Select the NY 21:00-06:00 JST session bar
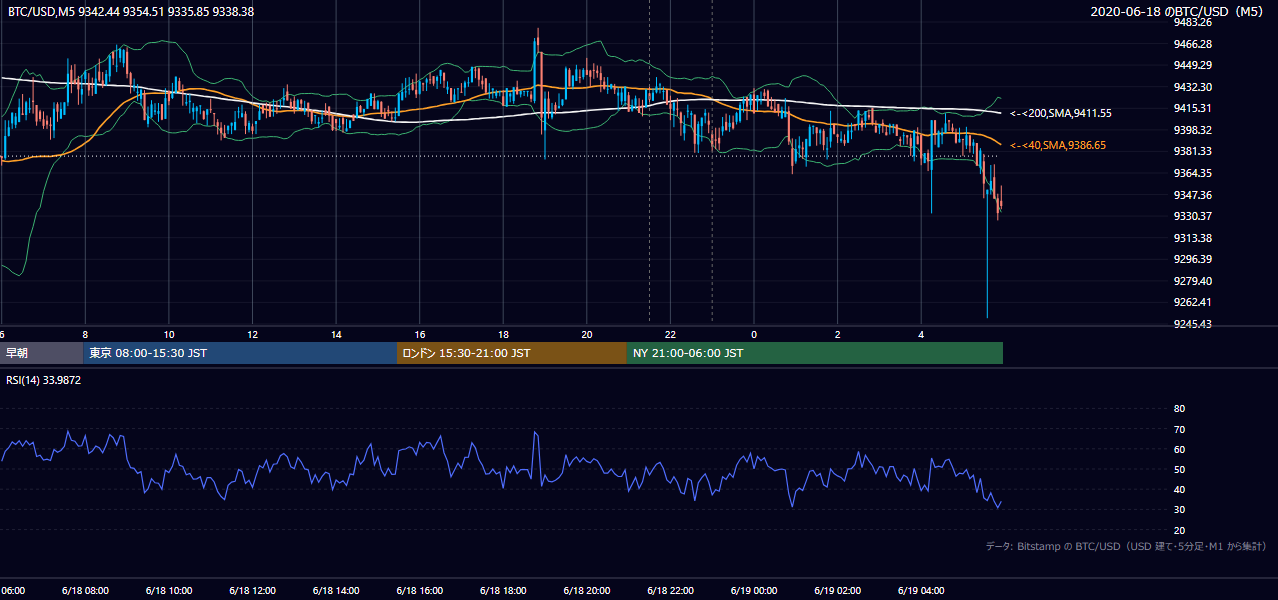The width and height of the screenshot is (1278, 600). point(815,353)
